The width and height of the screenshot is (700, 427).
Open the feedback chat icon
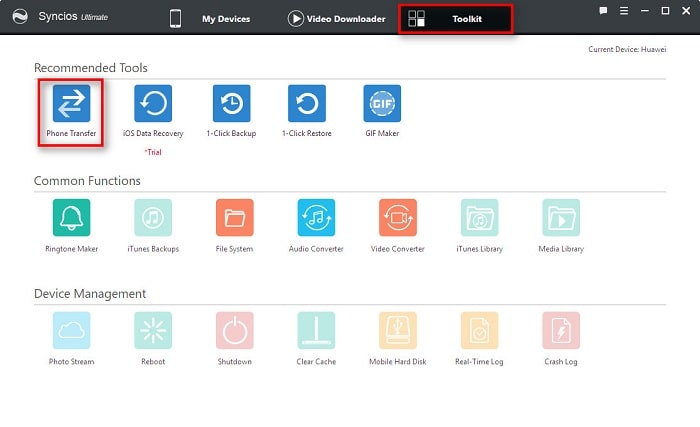click(x=603, y=11)
